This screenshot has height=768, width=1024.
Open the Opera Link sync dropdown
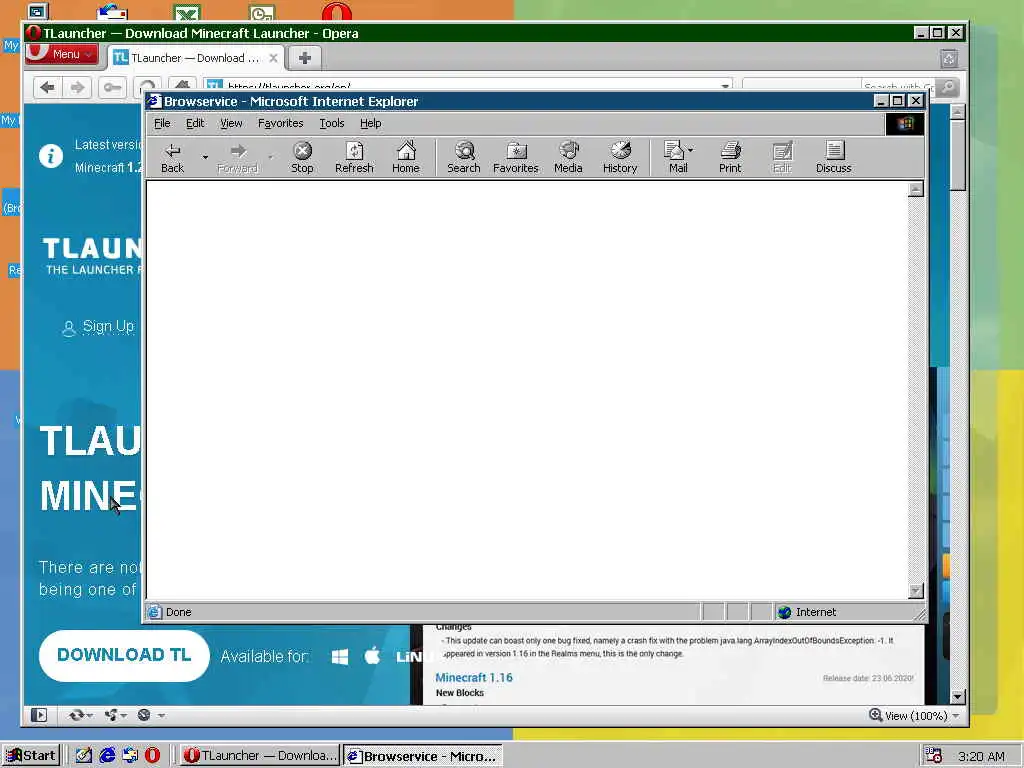pyautogui.click(x=80, y=715)
